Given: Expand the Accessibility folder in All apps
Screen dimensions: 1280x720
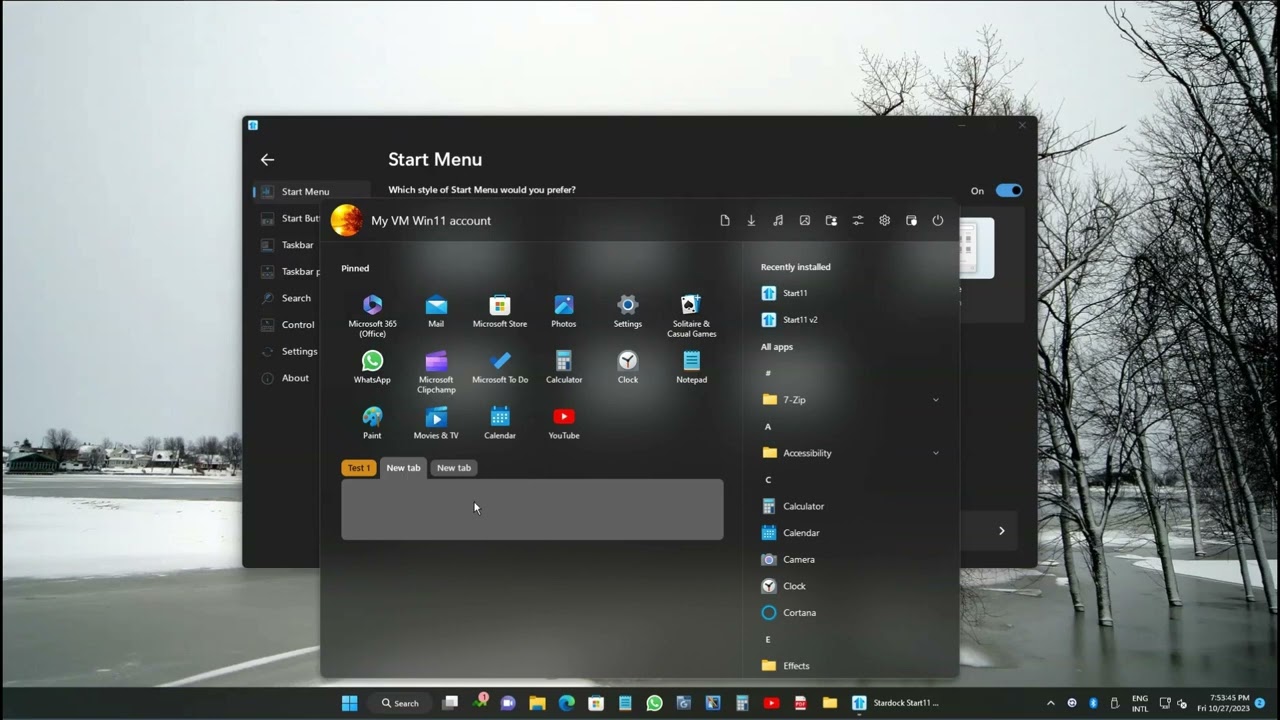Looking at the screenshot, I should coord(850,453).
